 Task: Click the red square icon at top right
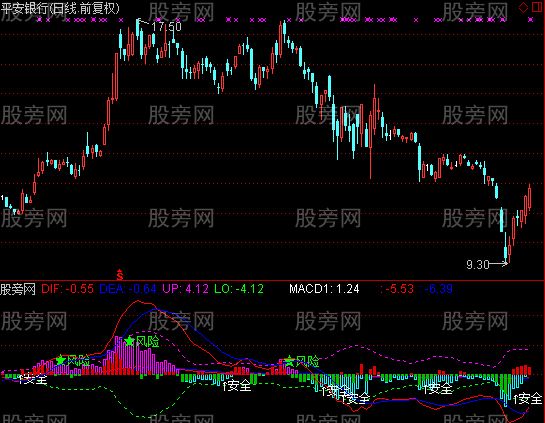coord(537,7)
